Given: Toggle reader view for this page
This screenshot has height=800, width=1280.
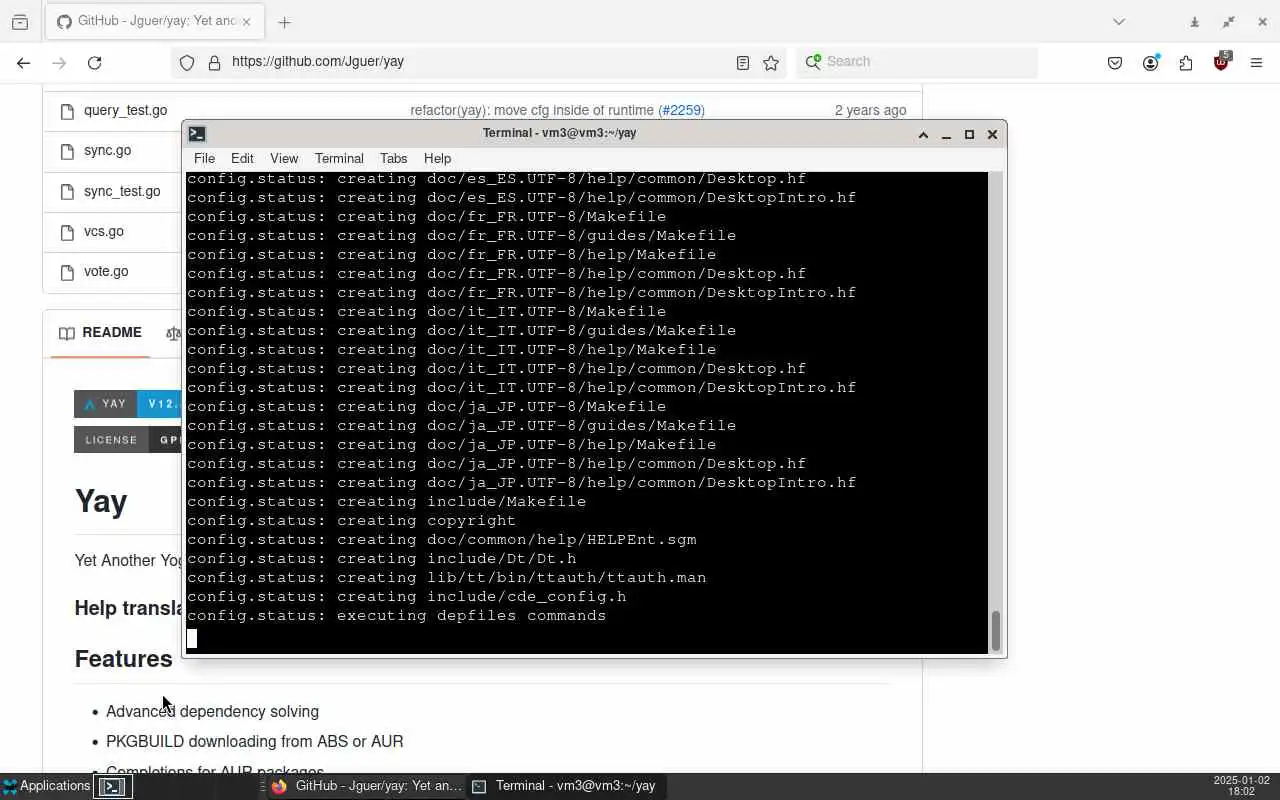Looking at the screenshot, I should 742,62.
